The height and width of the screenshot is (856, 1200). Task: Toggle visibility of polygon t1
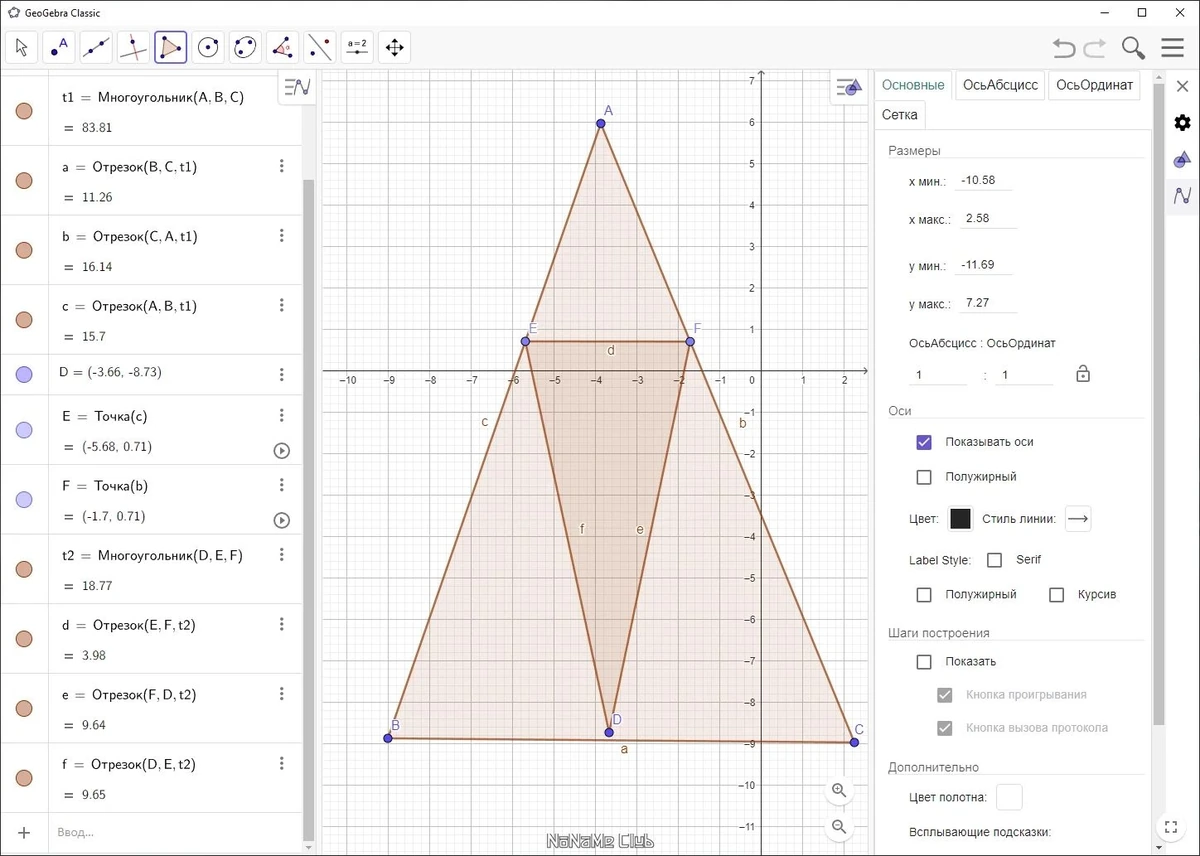24,110
